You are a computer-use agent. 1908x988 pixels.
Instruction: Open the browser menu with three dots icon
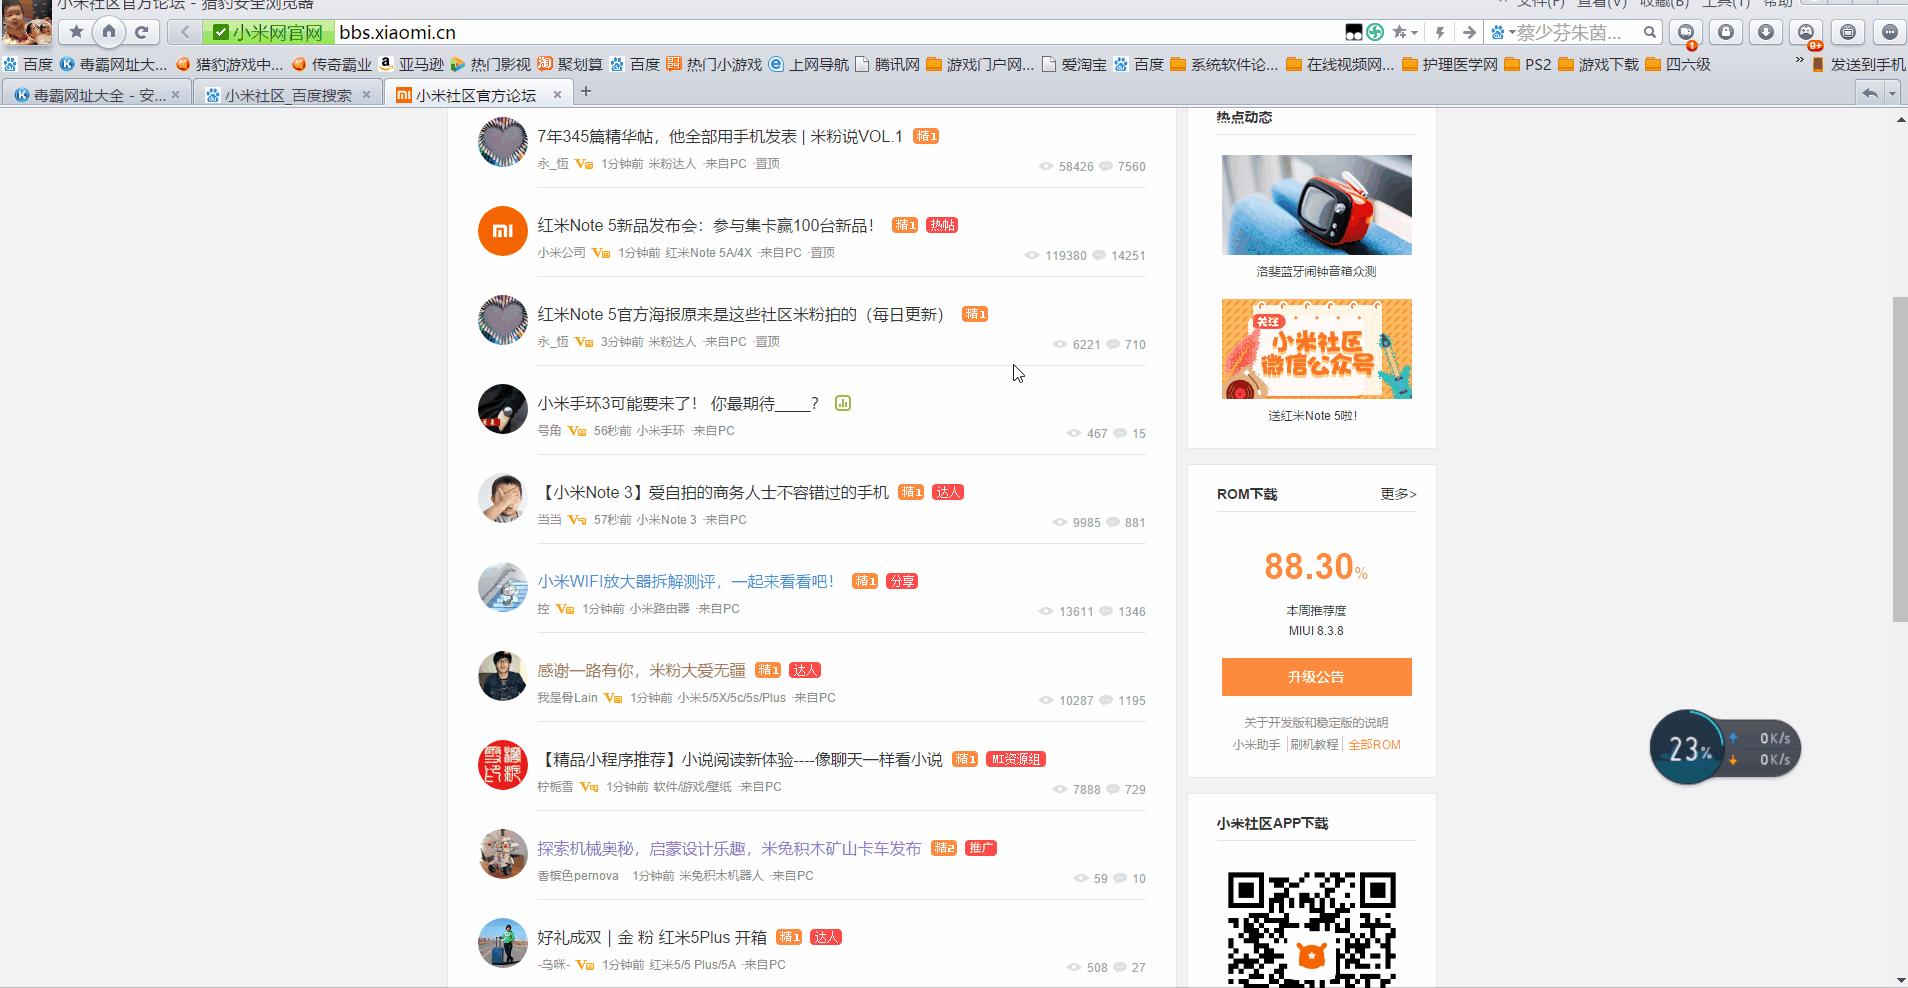pos(1889,32)
